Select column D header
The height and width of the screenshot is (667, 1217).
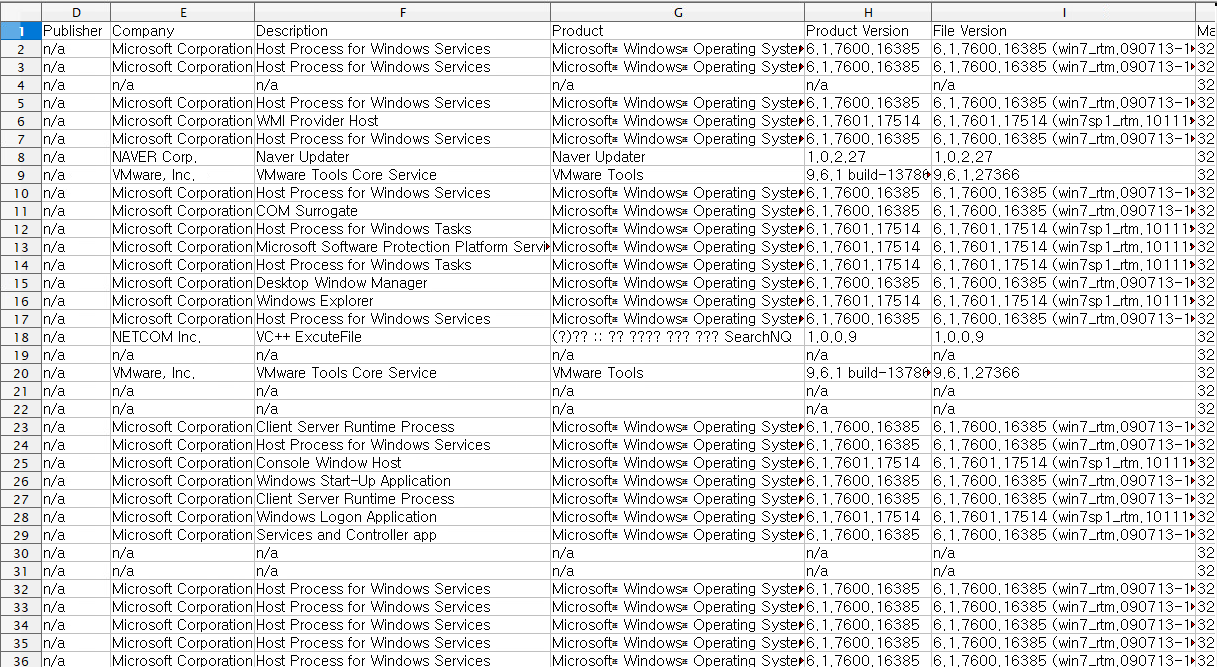(75, 12)
